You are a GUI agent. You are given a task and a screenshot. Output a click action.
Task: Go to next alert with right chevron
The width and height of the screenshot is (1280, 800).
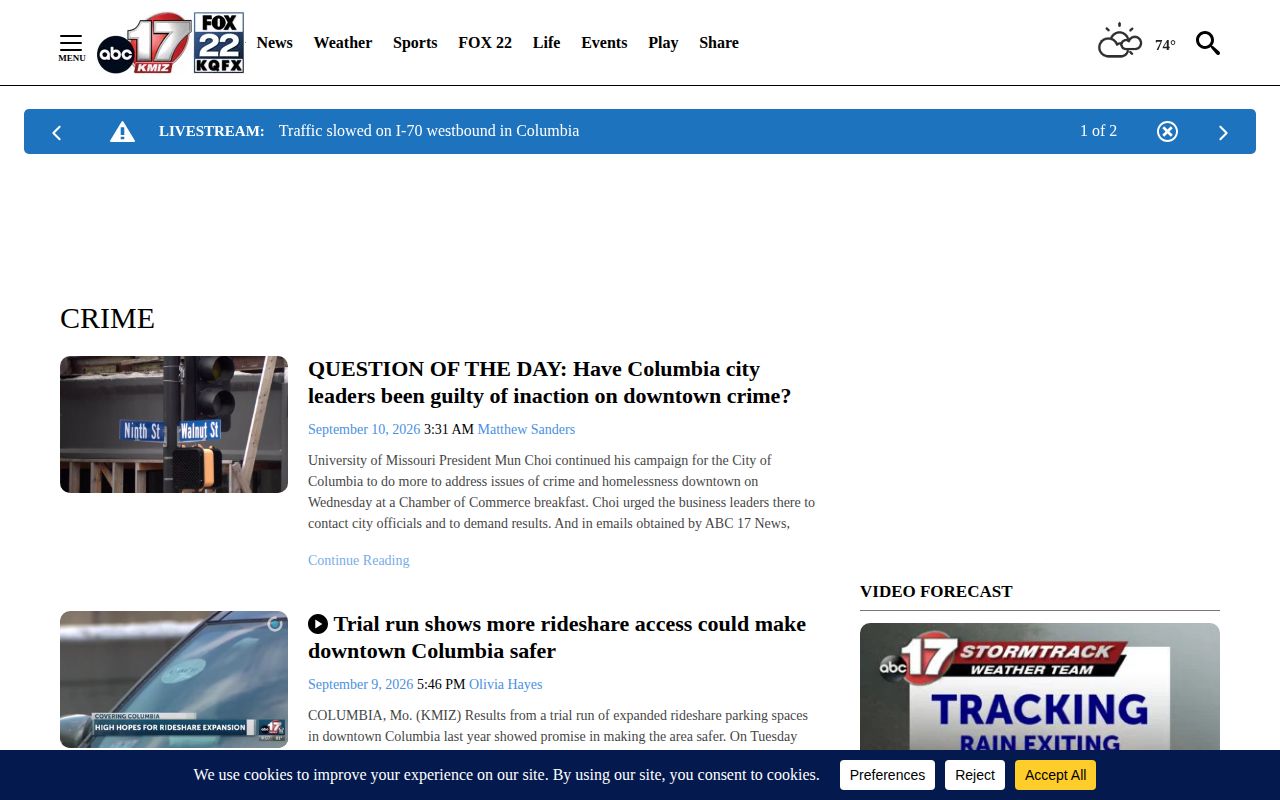(1223, 132)
